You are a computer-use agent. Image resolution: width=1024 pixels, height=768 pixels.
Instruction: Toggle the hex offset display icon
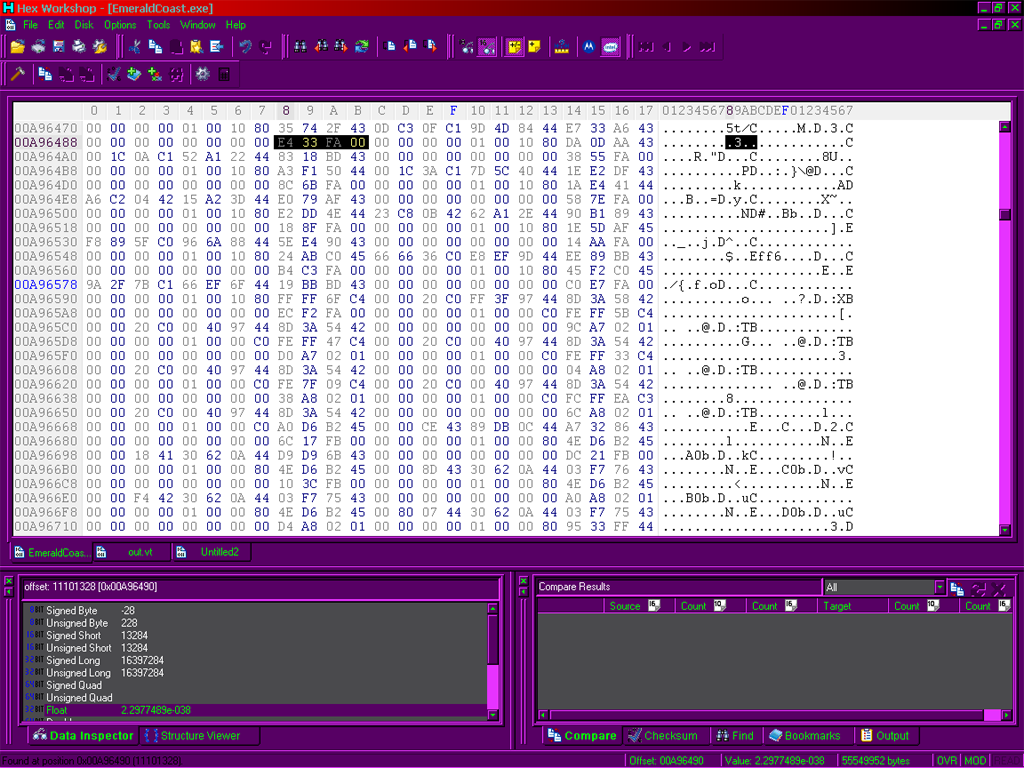[x=487, y=46]
